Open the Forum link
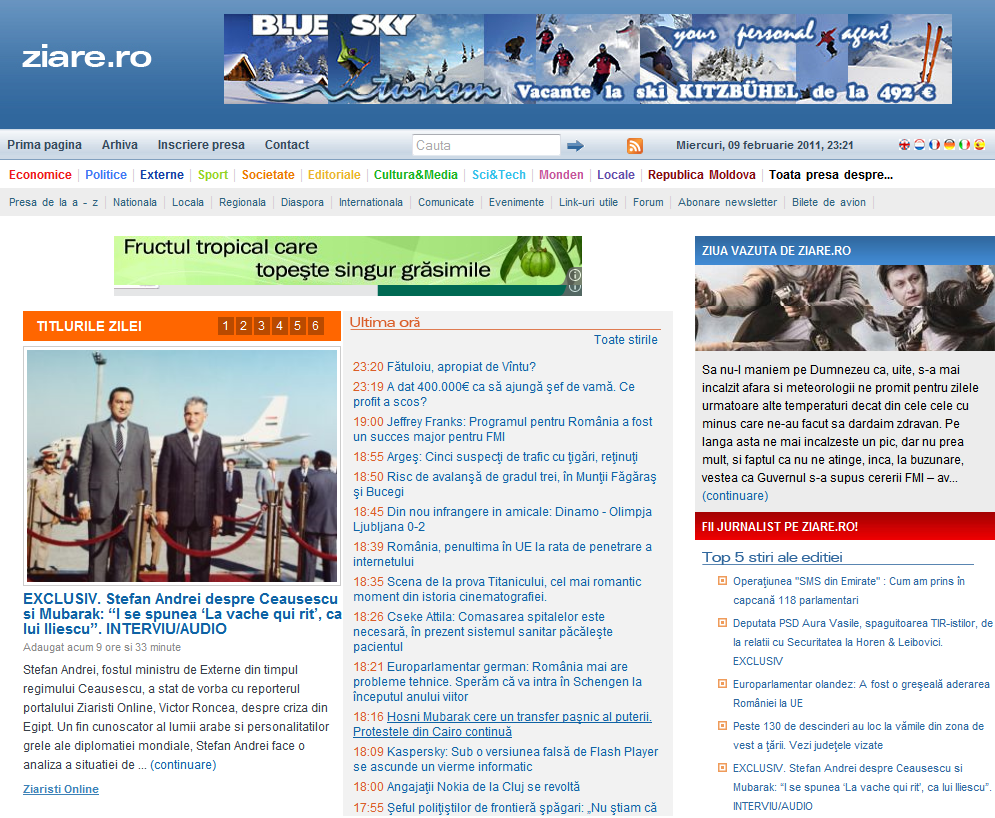This screenshot has height=818, width=995. tap(648, 202)
